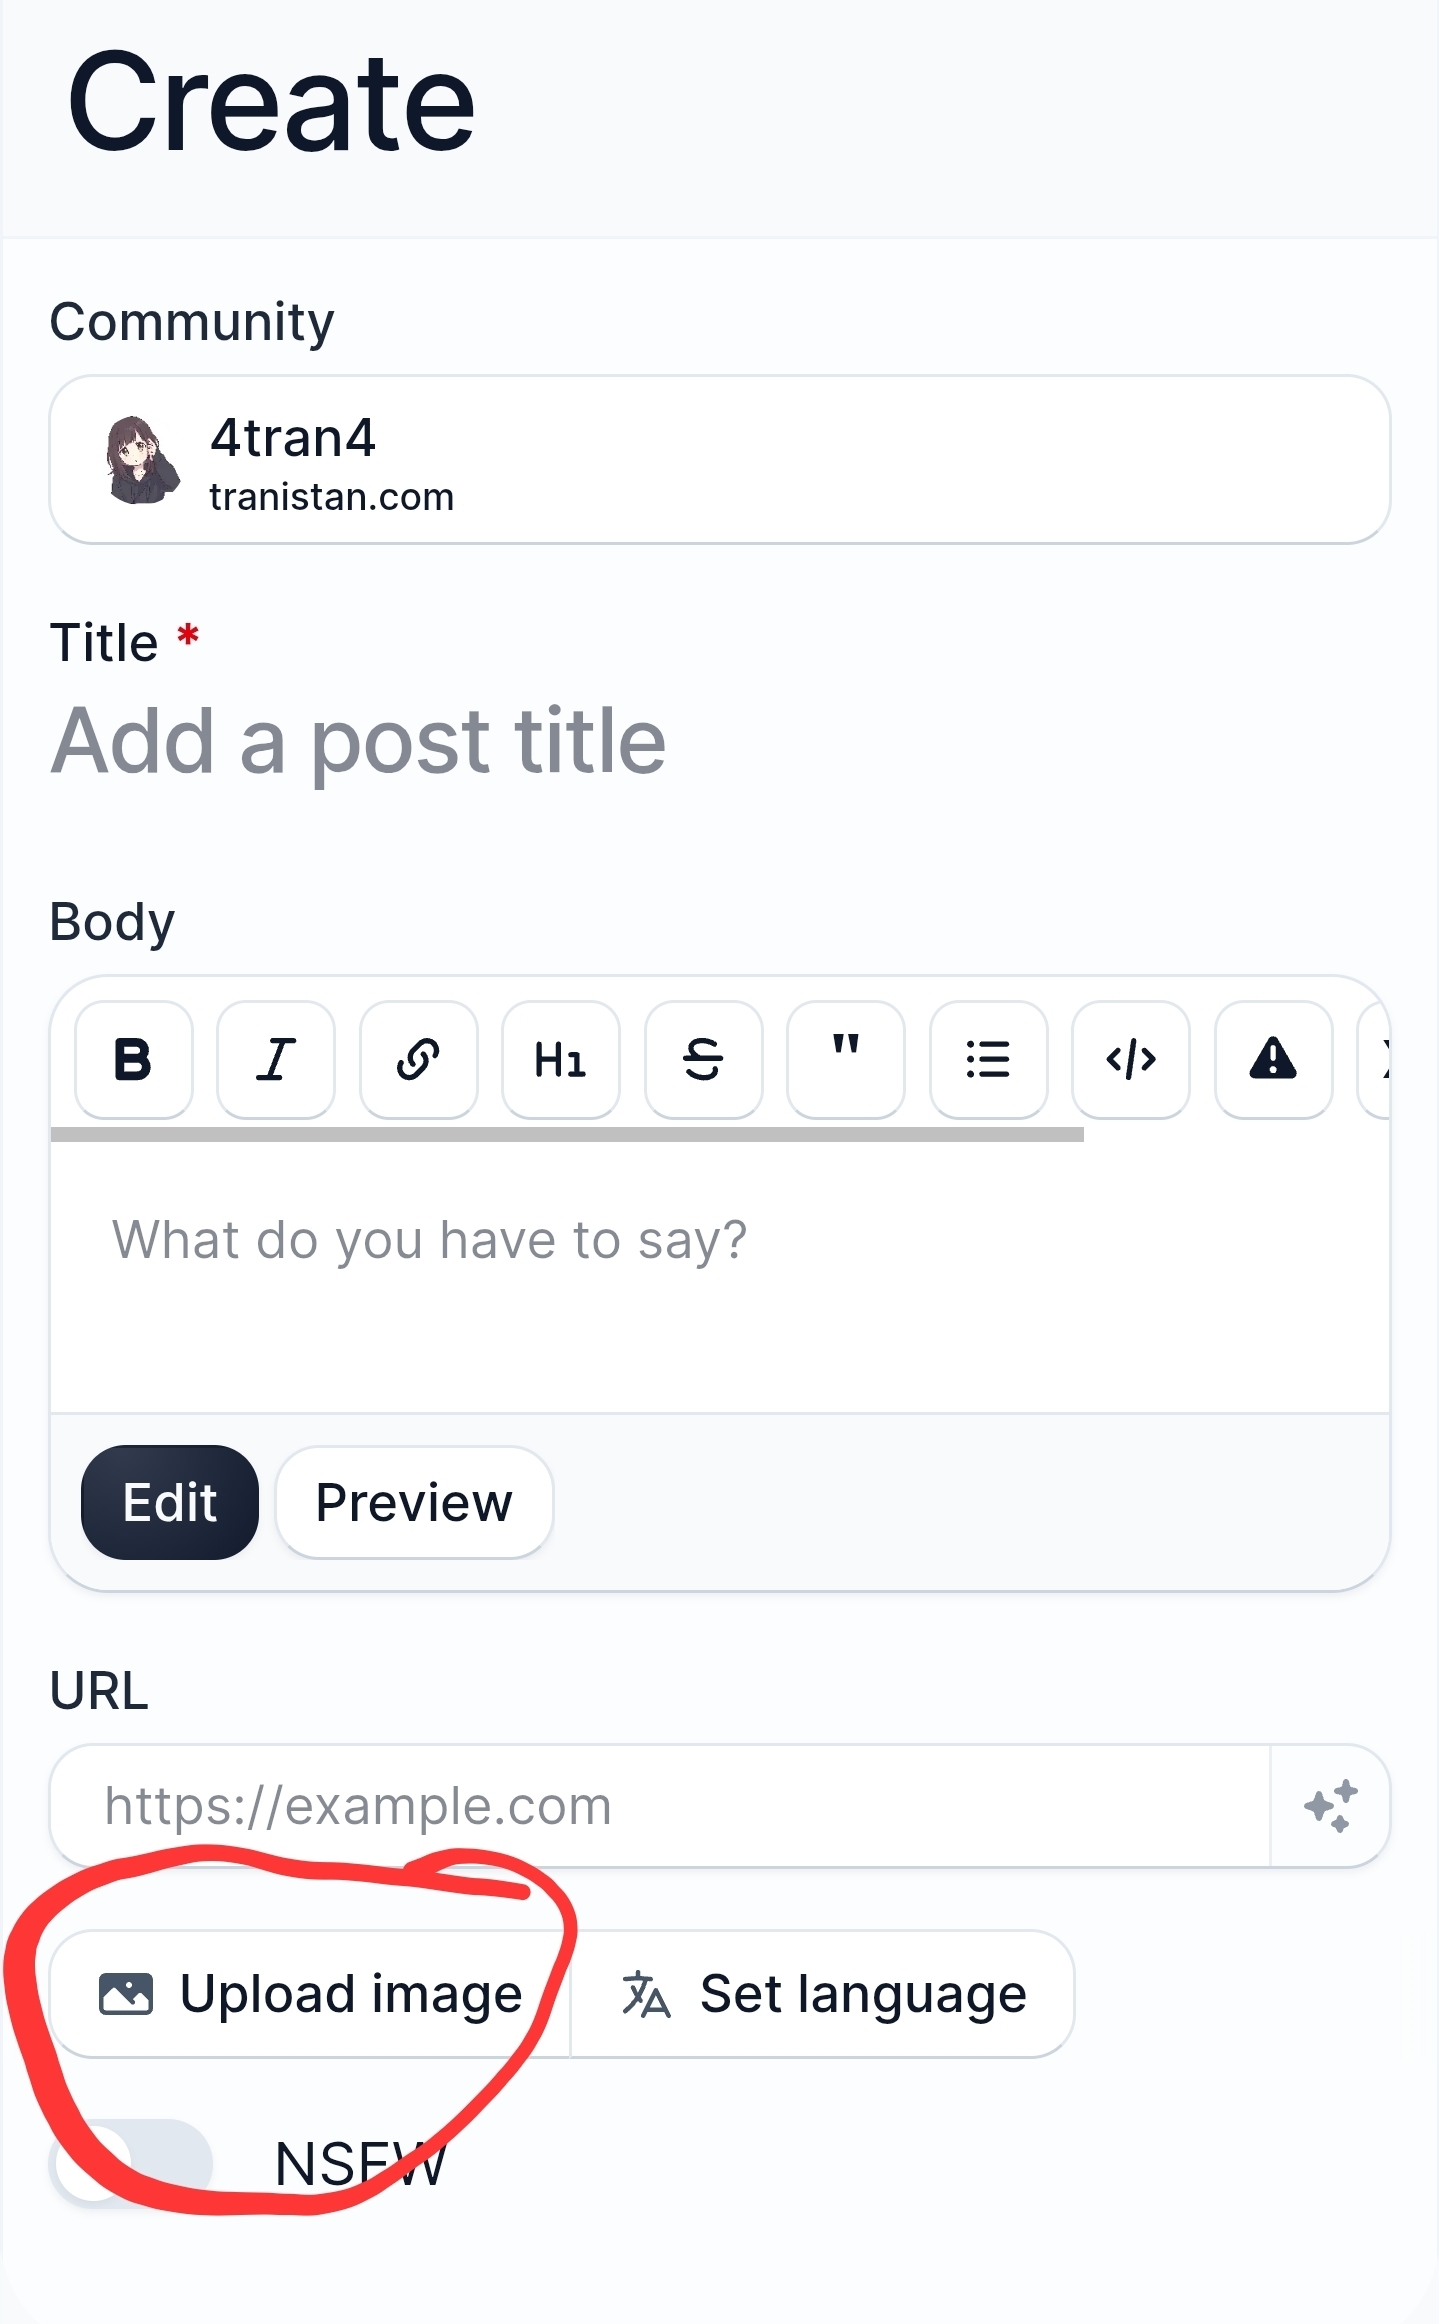
Task: Switch to the Preview tab
Action: click(414, 1502)
